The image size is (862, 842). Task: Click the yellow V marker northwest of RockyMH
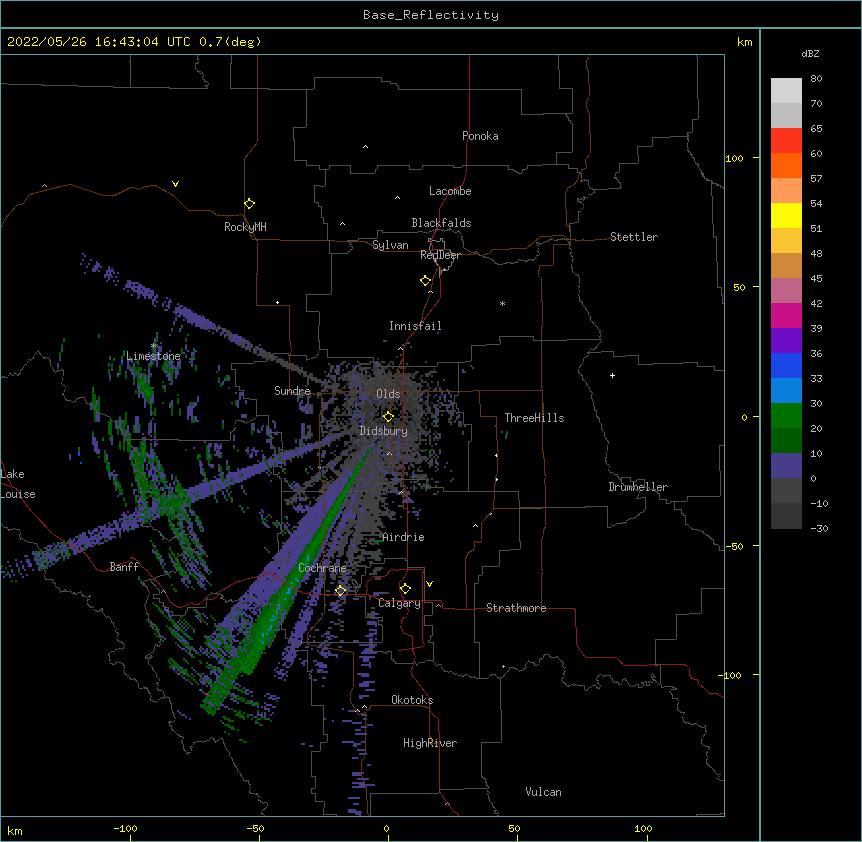tap(175, 184)
